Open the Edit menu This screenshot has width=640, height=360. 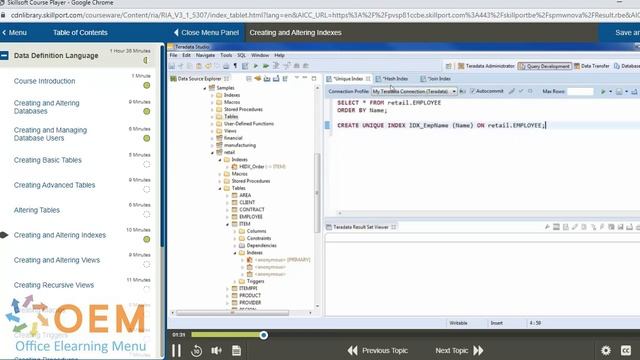tap(187, 55)
